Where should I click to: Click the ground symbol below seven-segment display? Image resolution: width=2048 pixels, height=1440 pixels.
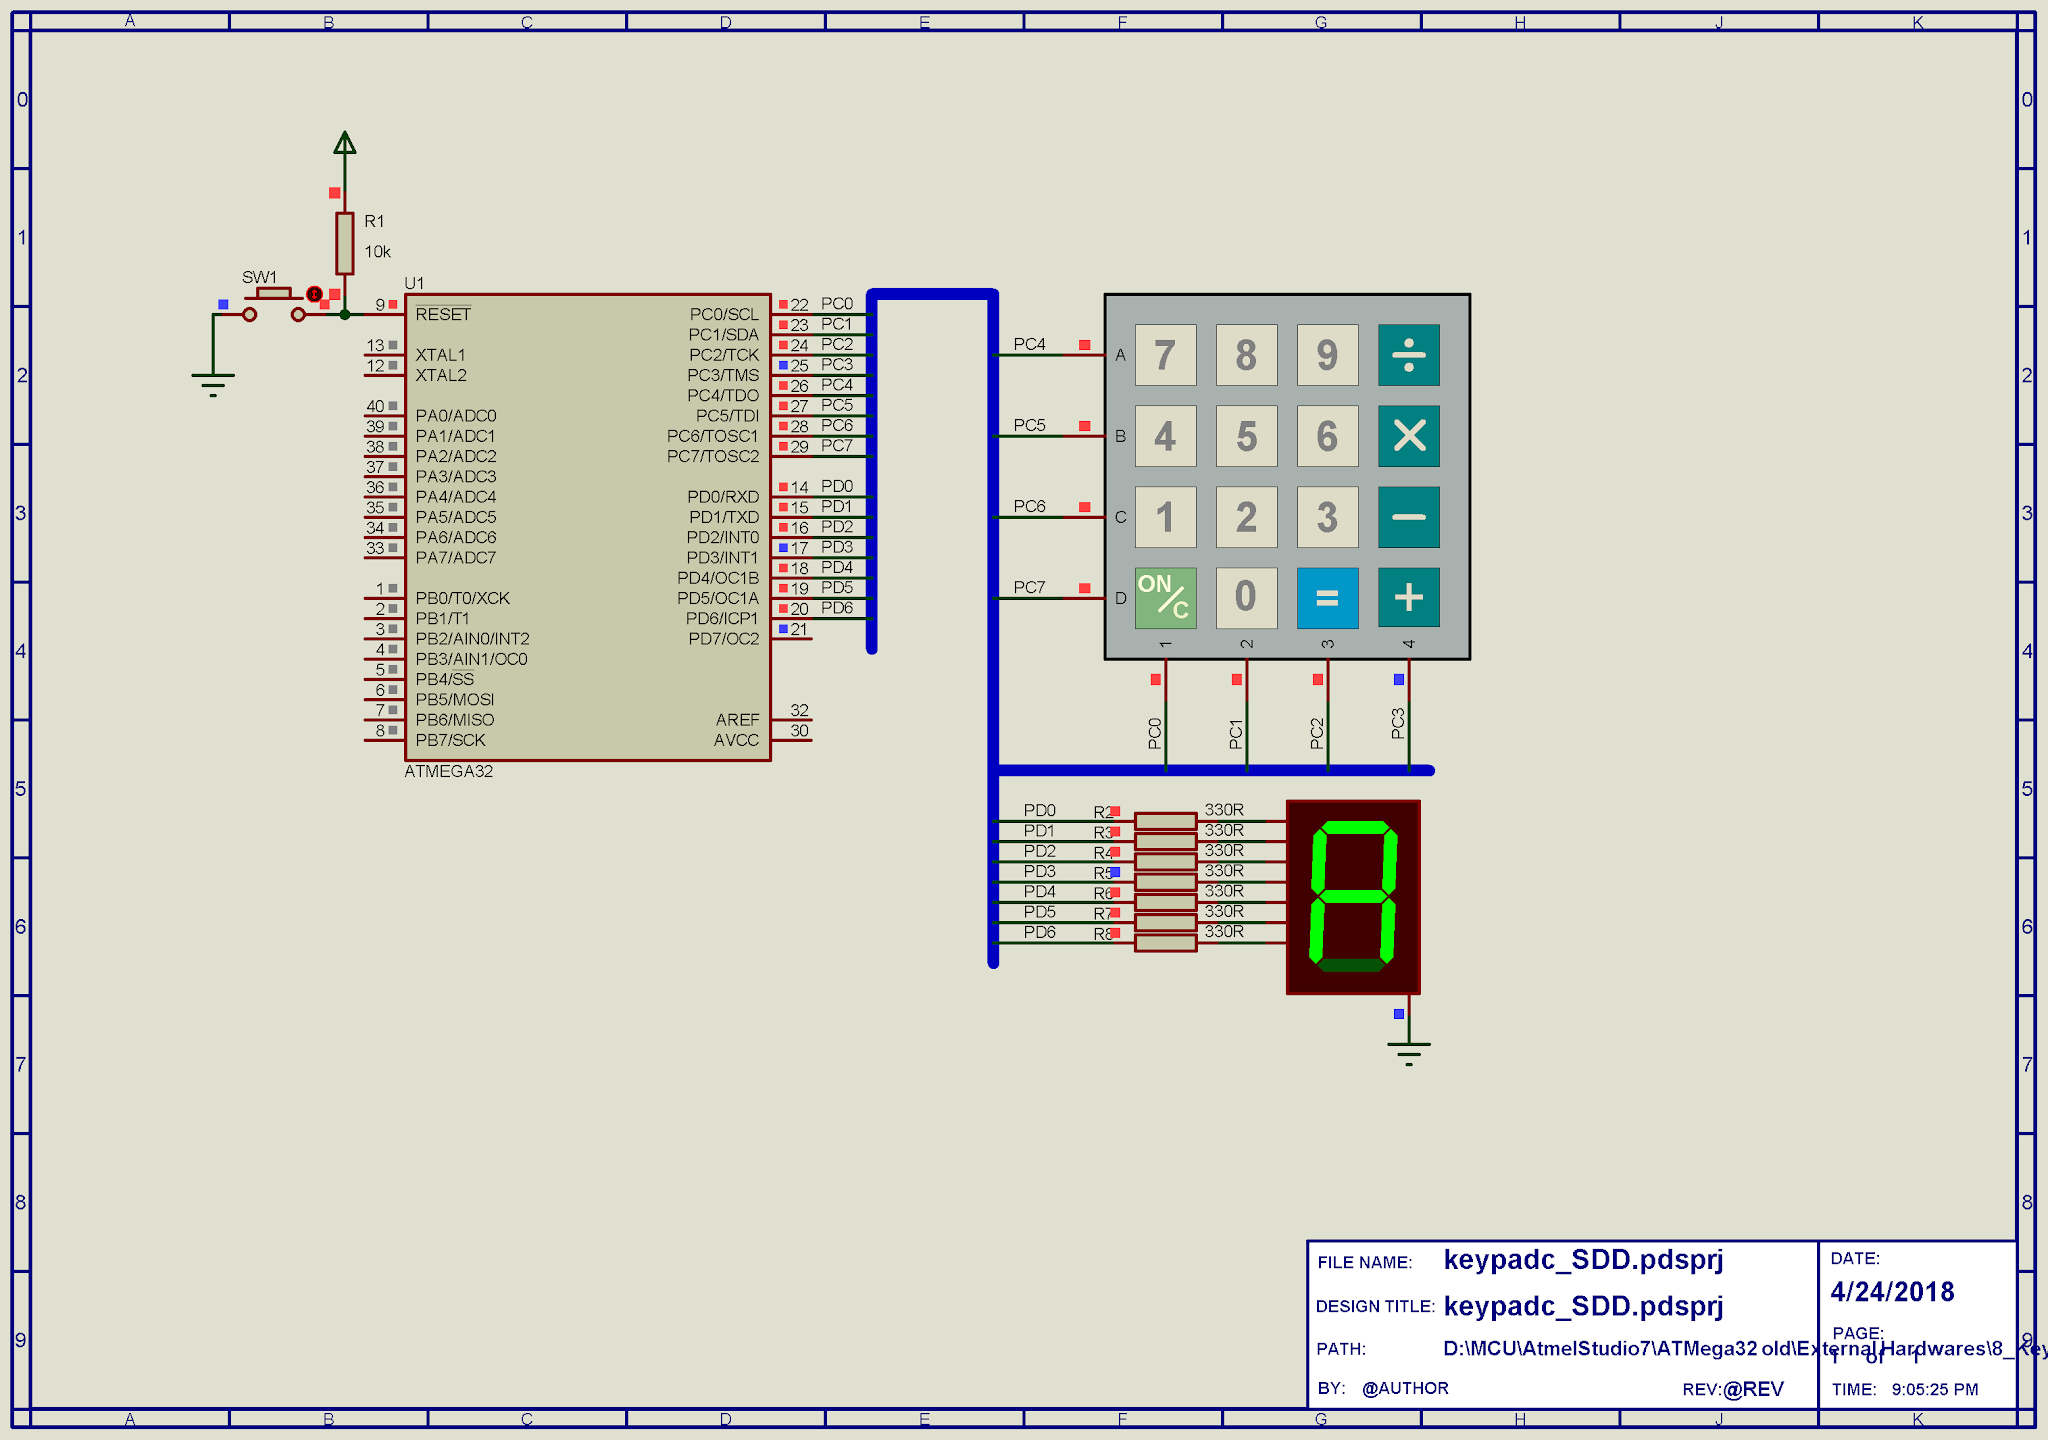1408,1050
